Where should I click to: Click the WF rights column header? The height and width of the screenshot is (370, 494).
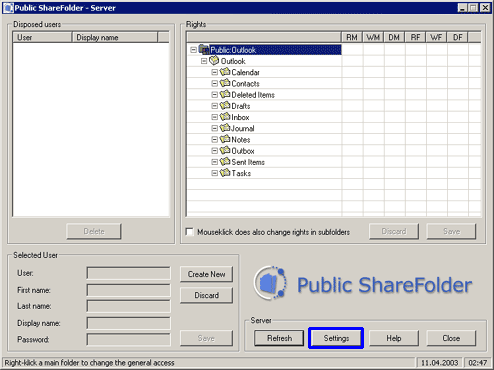(436, 37)
